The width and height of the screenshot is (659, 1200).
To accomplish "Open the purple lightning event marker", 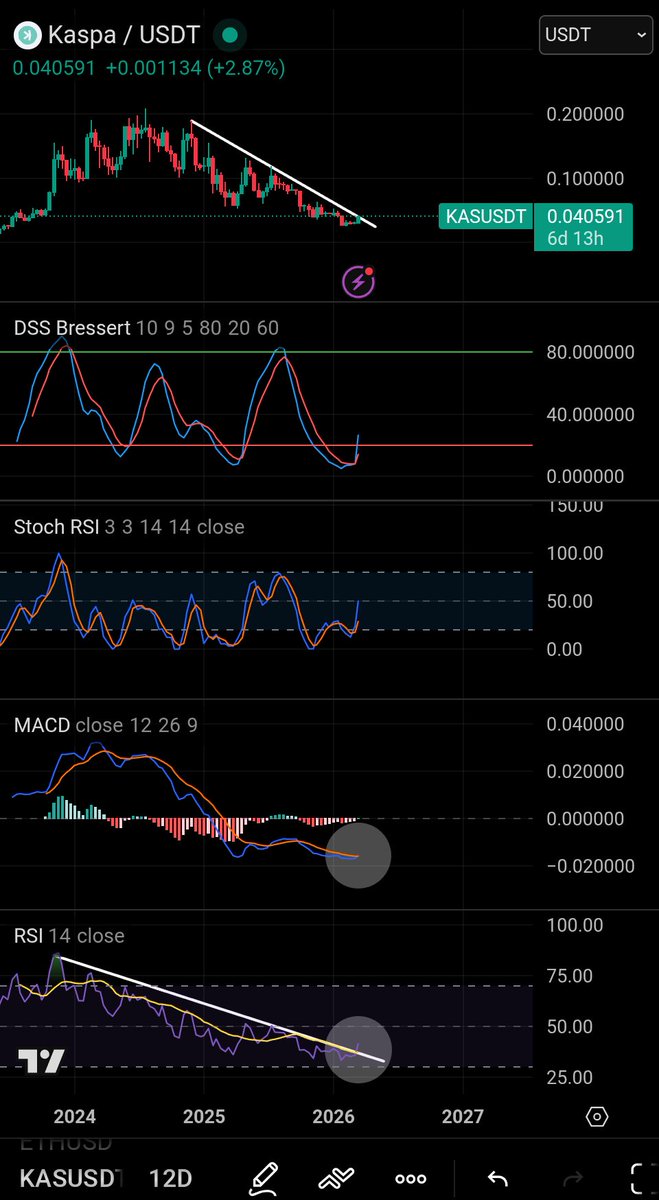I will click(x=359, y=283).
